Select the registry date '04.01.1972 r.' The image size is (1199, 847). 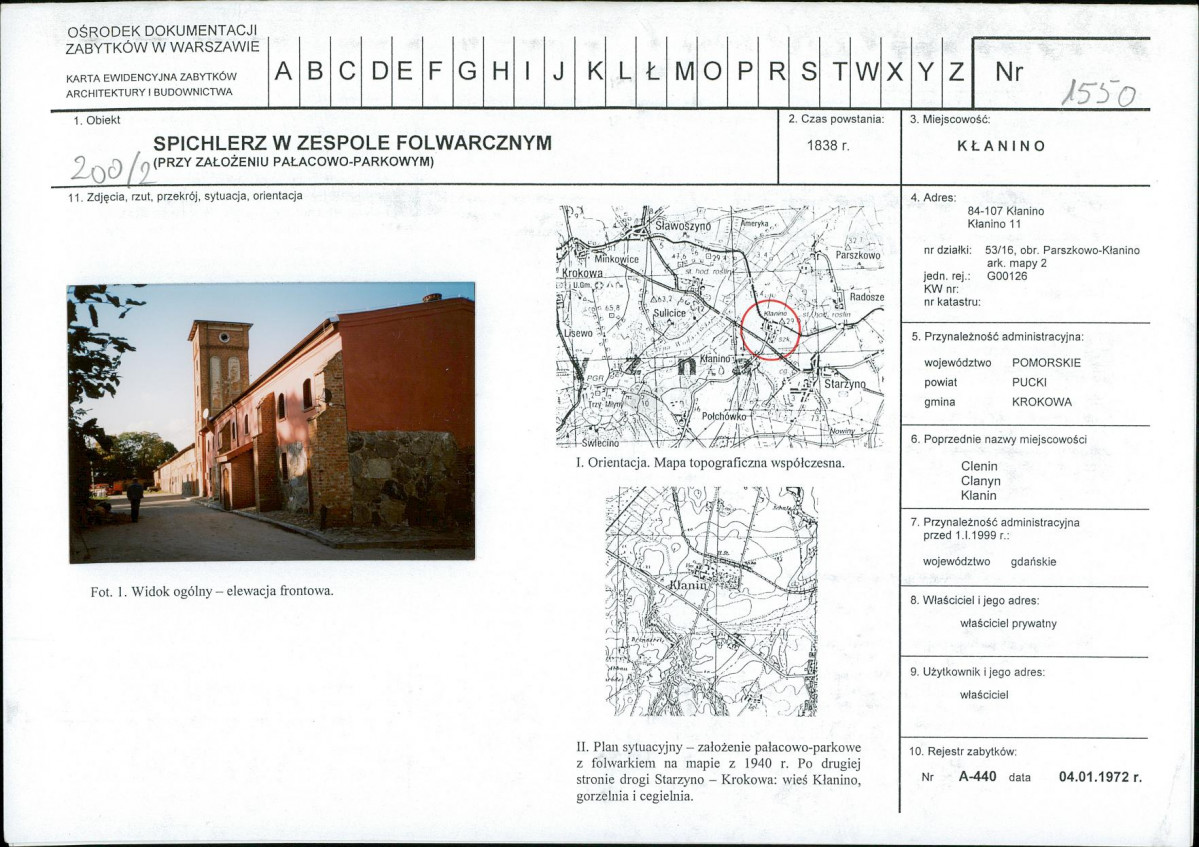(1099, 777)
